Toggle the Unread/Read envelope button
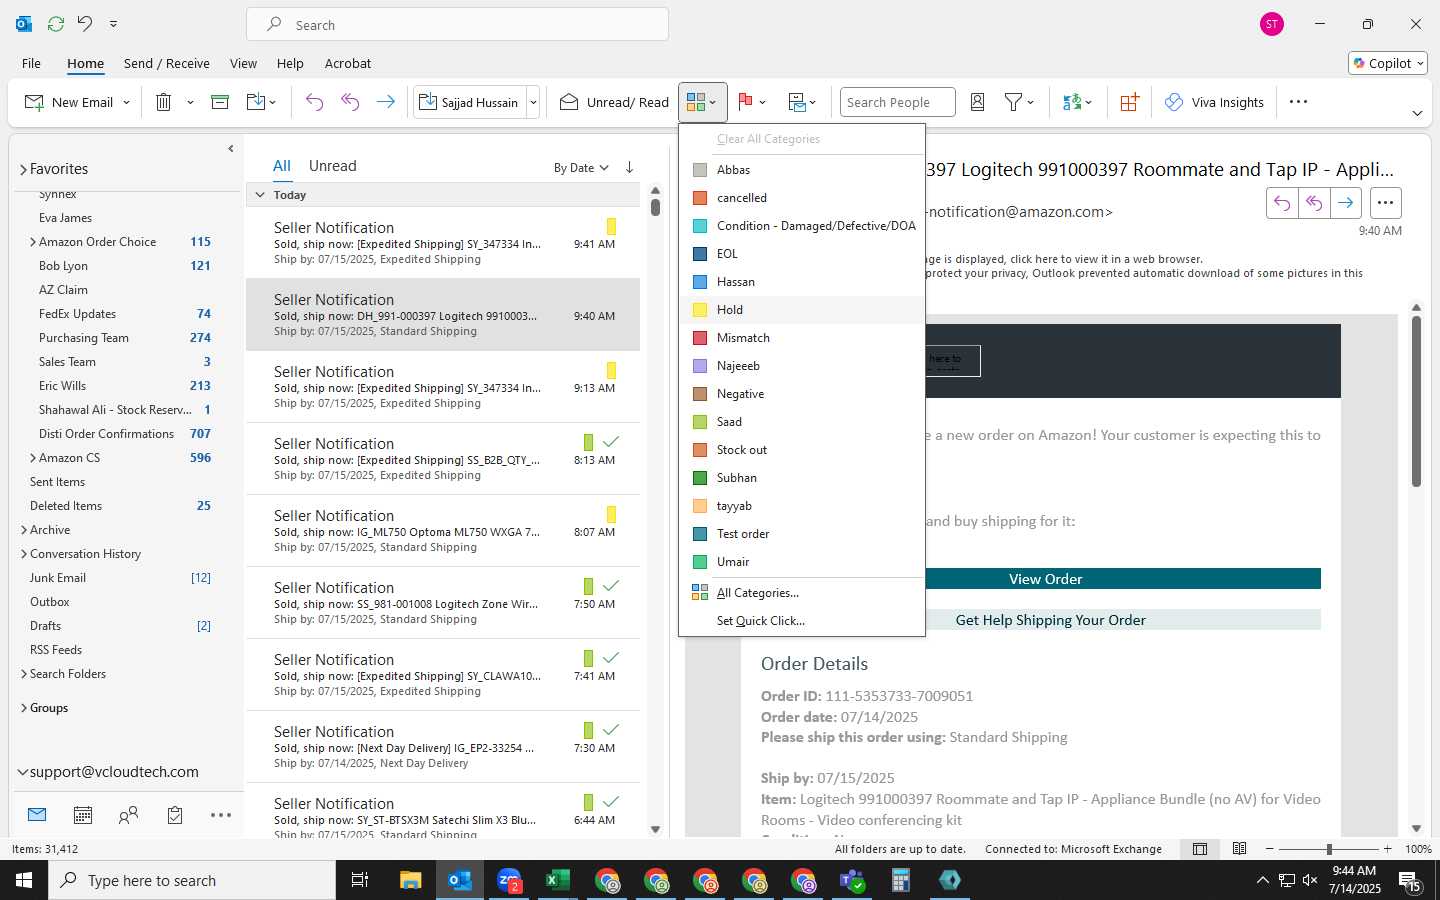The height and width of the screenshot is (900, 1440). click(614, 102)
